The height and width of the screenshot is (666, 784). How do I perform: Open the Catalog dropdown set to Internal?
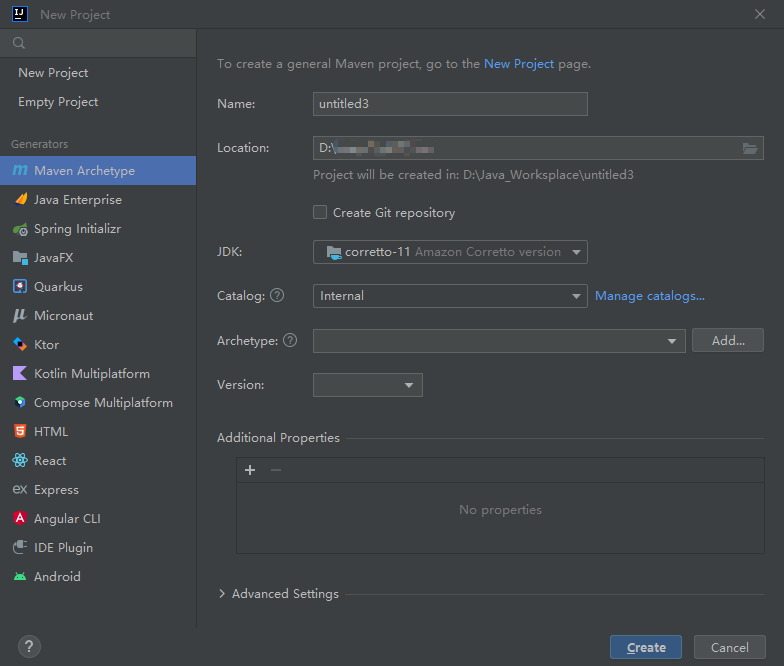click(450, 296)
